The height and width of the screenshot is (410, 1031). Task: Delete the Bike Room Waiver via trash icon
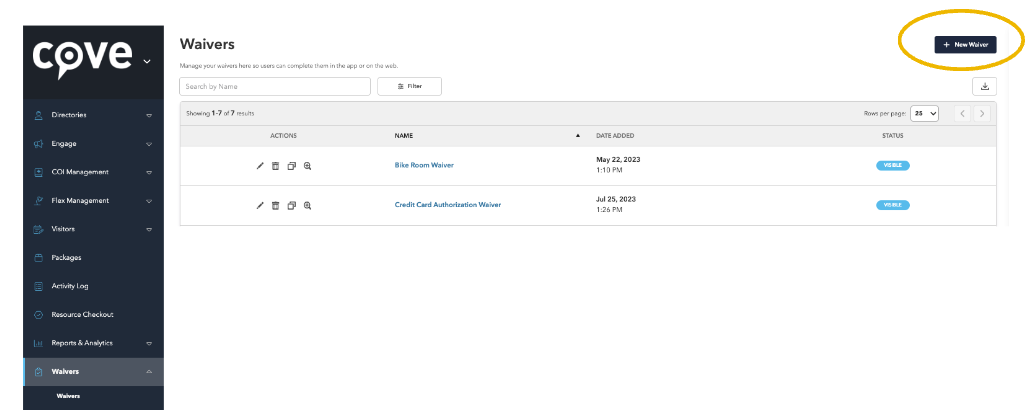pyautogui.click(x=276, y=166)
